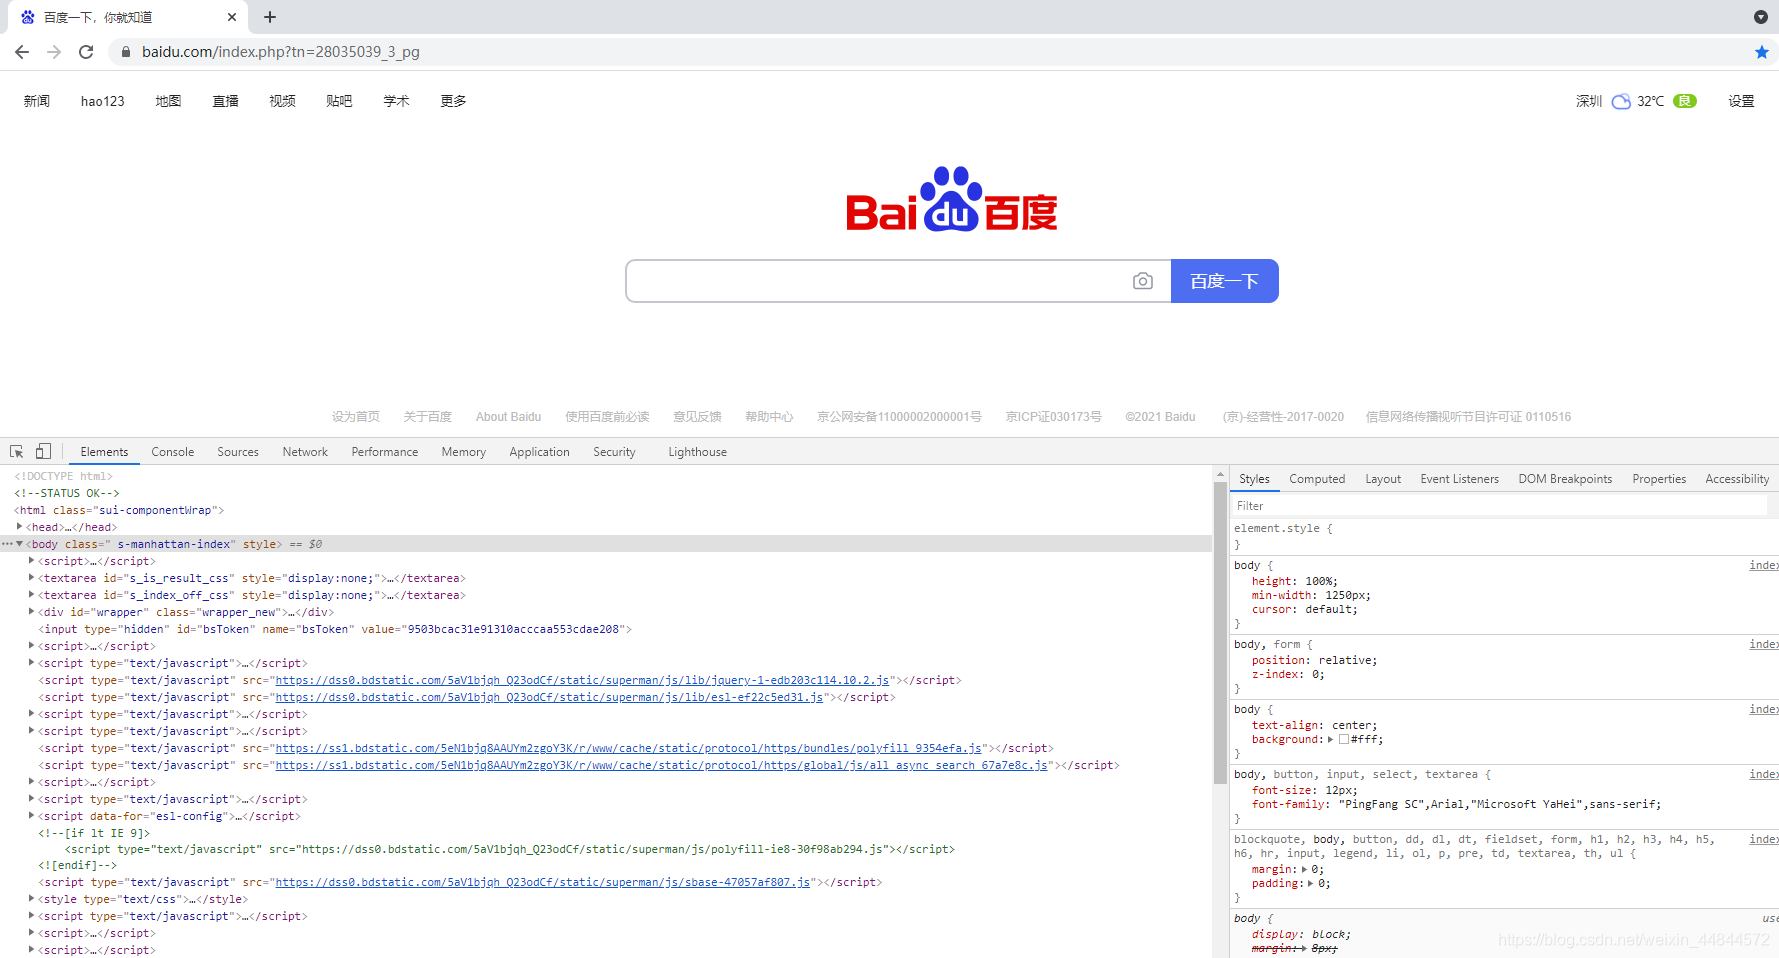Open the 设置 settings link
Image resolution: width=1779 pixels, height=958 pixels.
coord(1741,101)
